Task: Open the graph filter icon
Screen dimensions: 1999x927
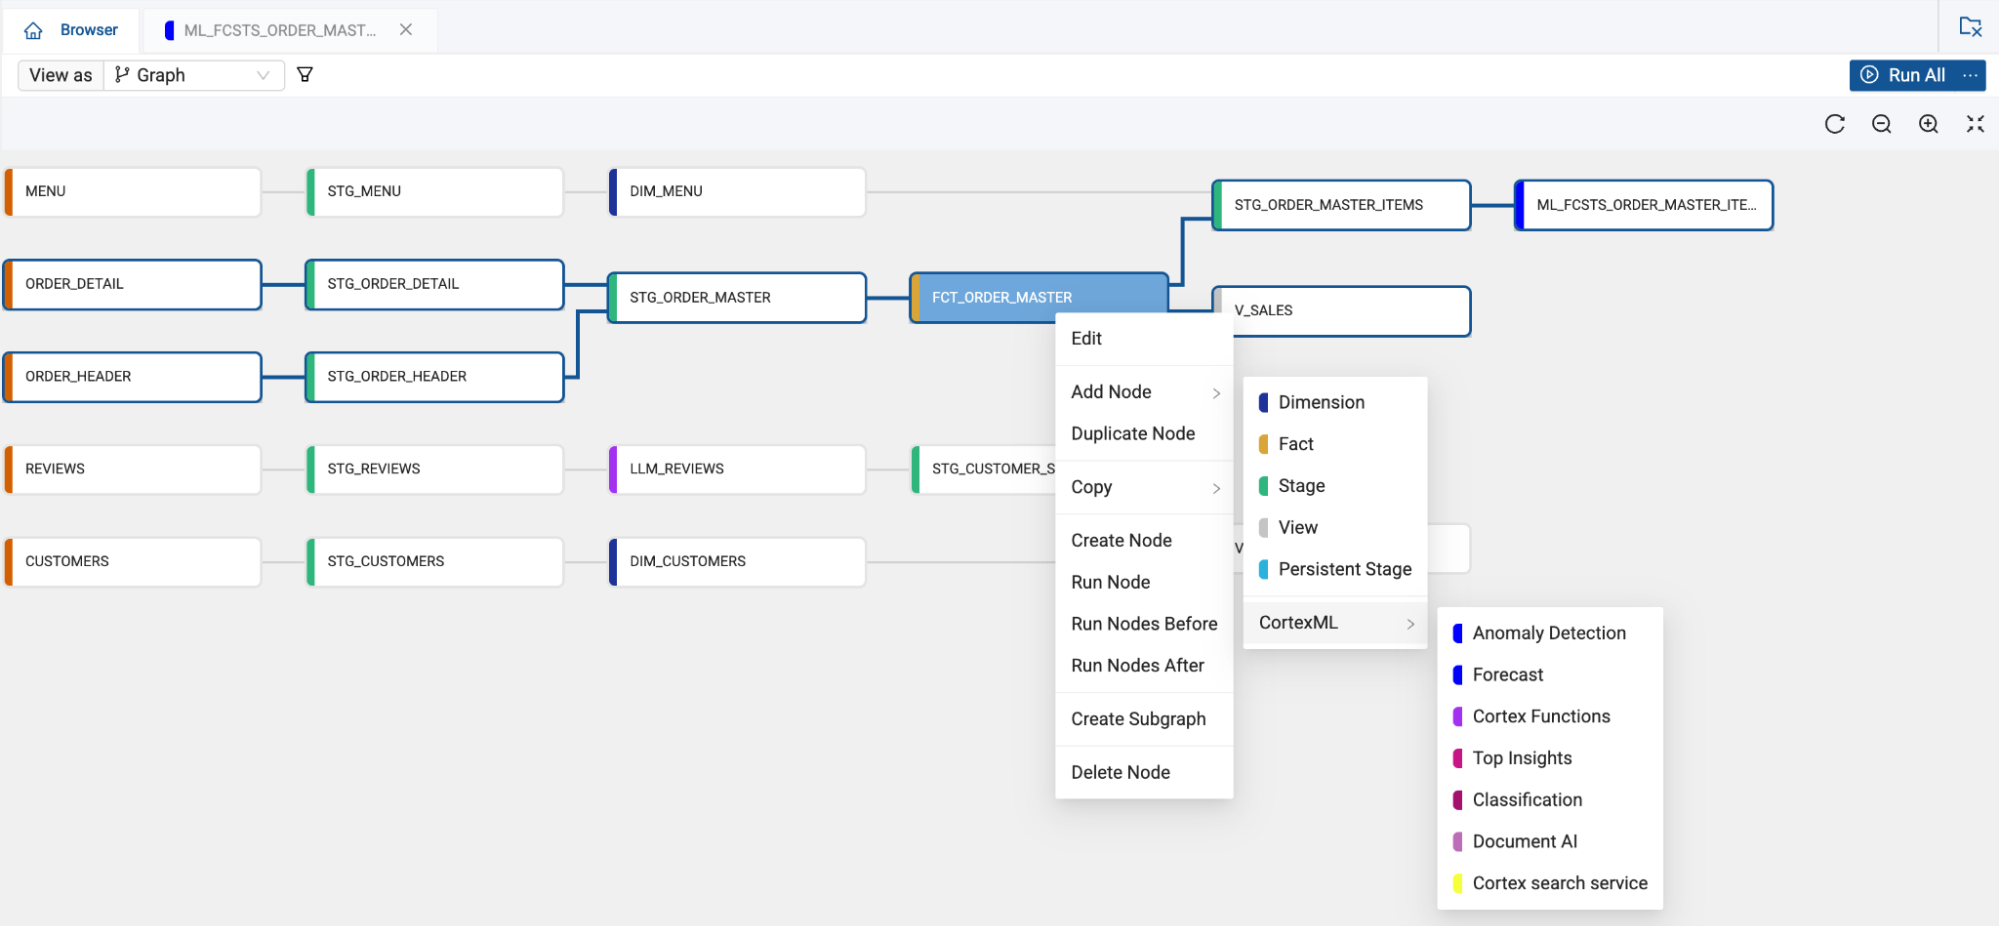Action: pyautogui.click(x=305, y=74)
